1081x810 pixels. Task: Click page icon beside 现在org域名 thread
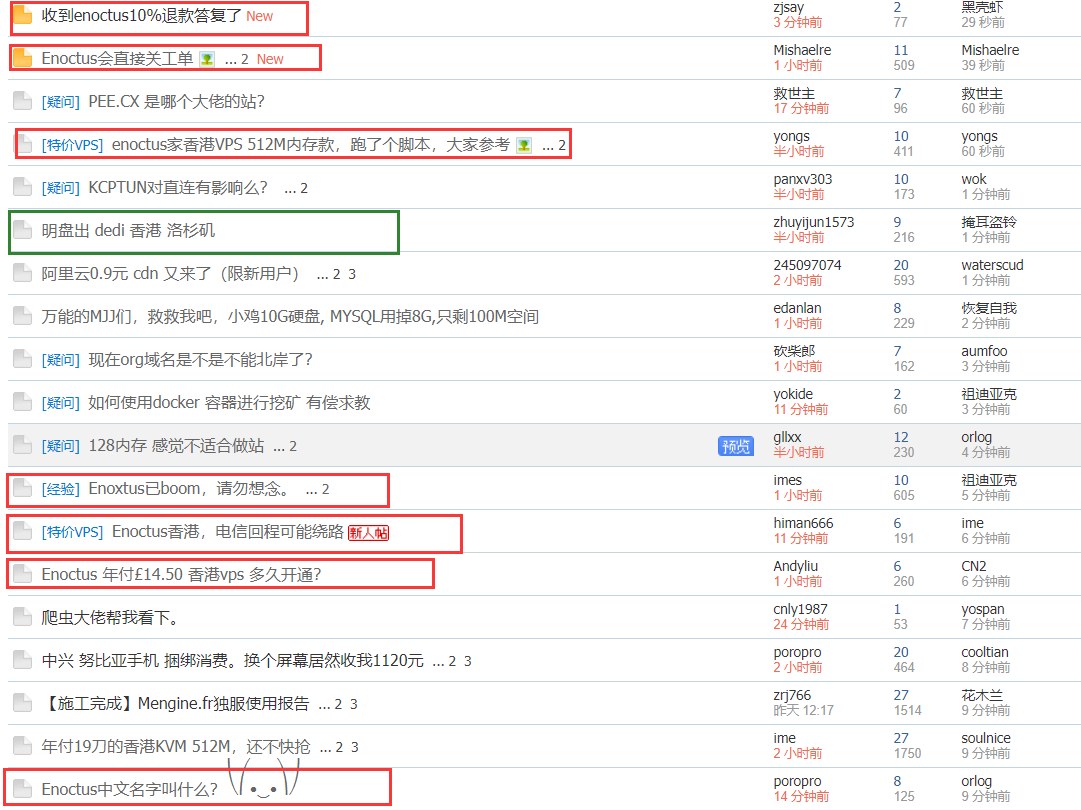23,359
